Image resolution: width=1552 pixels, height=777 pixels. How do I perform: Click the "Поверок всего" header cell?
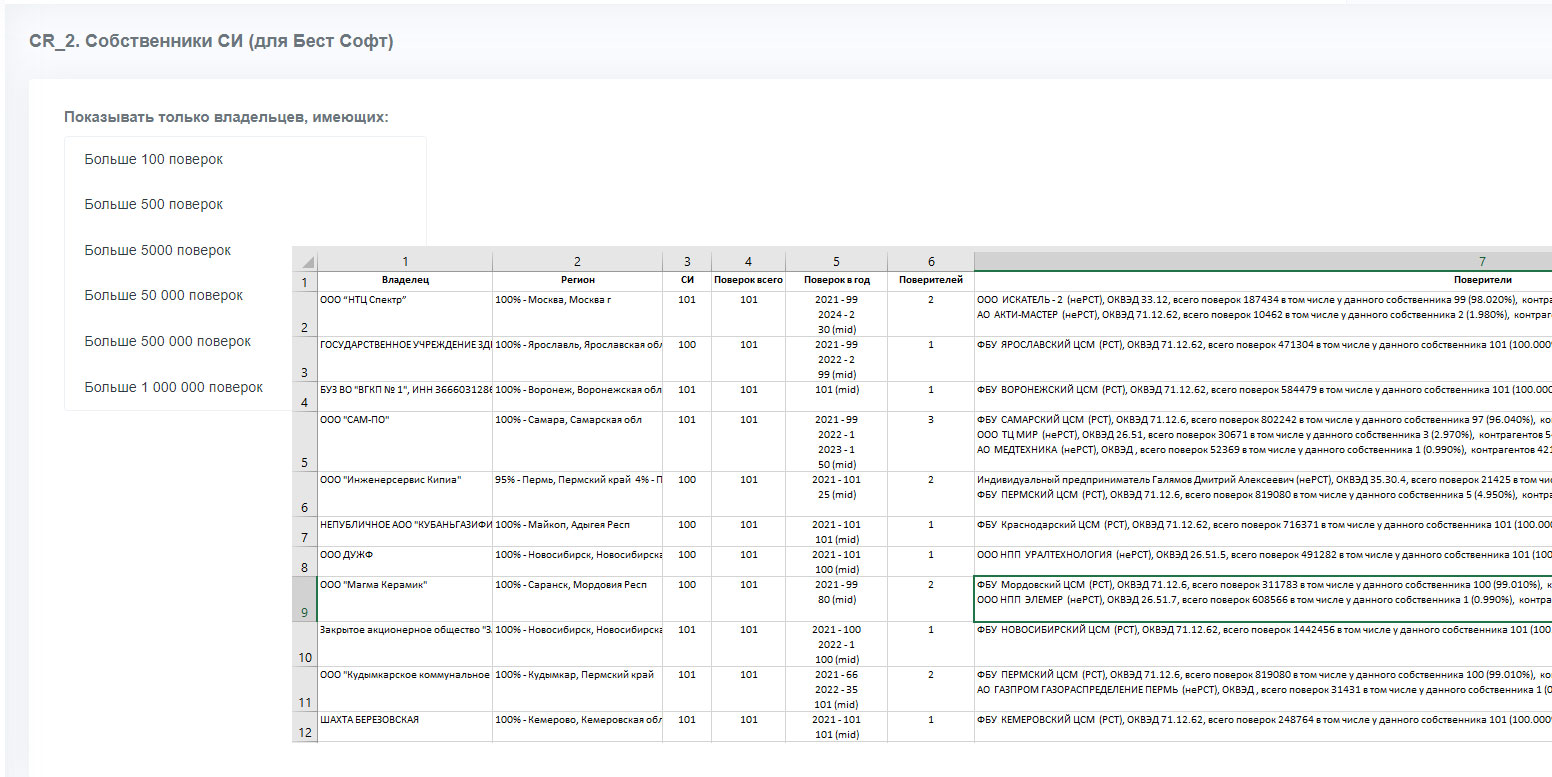pyautogui.click(x=748, y=281)
